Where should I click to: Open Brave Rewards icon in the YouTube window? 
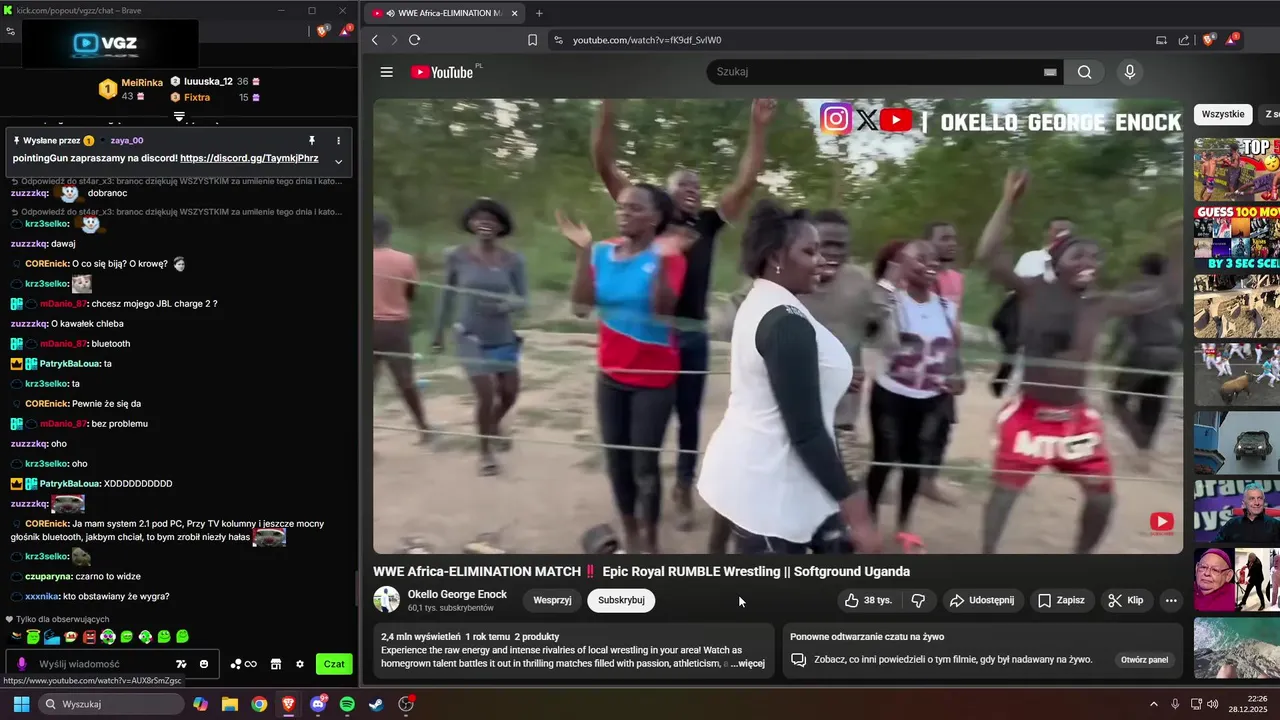1231,40
